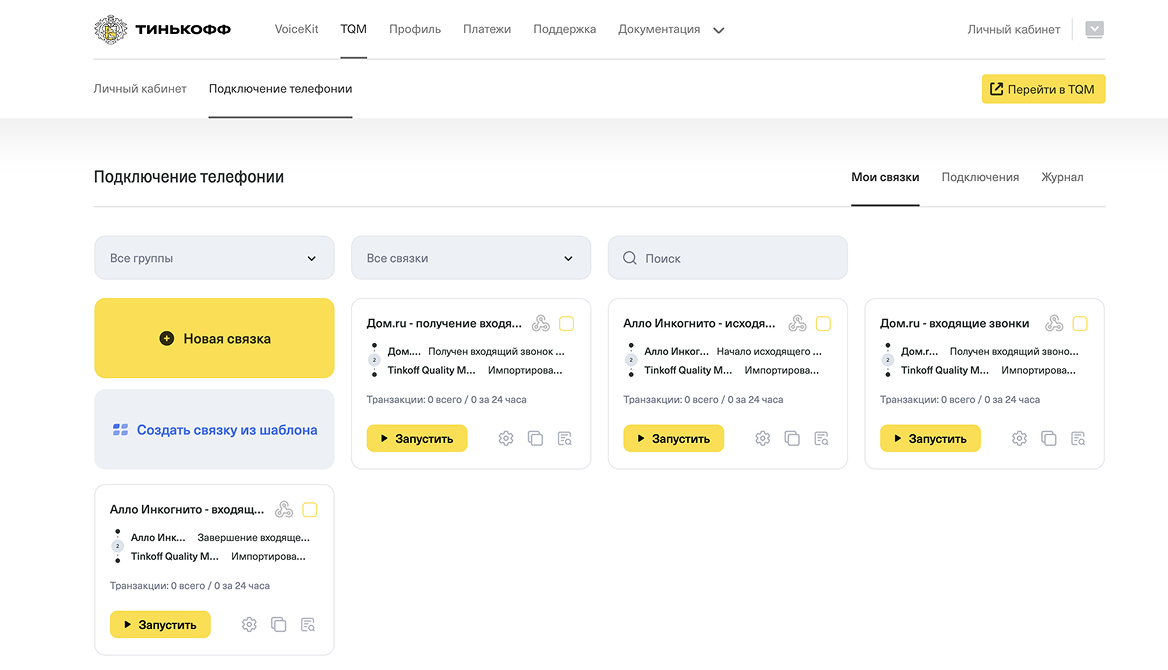
Task: Tick the checkbox on Алло Инкогнито исходящая card
Action: coord(823,323)
